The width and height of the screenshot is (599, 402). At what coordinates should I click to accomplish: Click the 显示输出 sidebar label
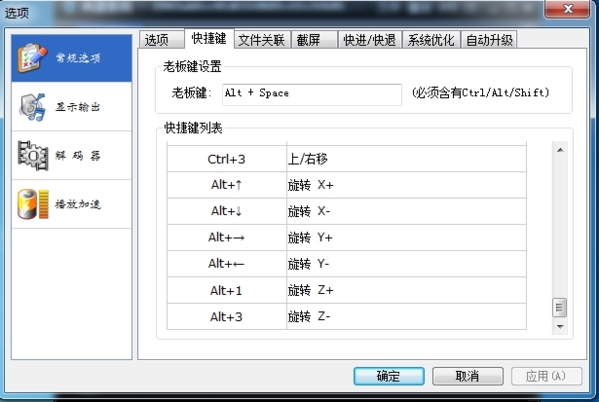click(78, 107)
